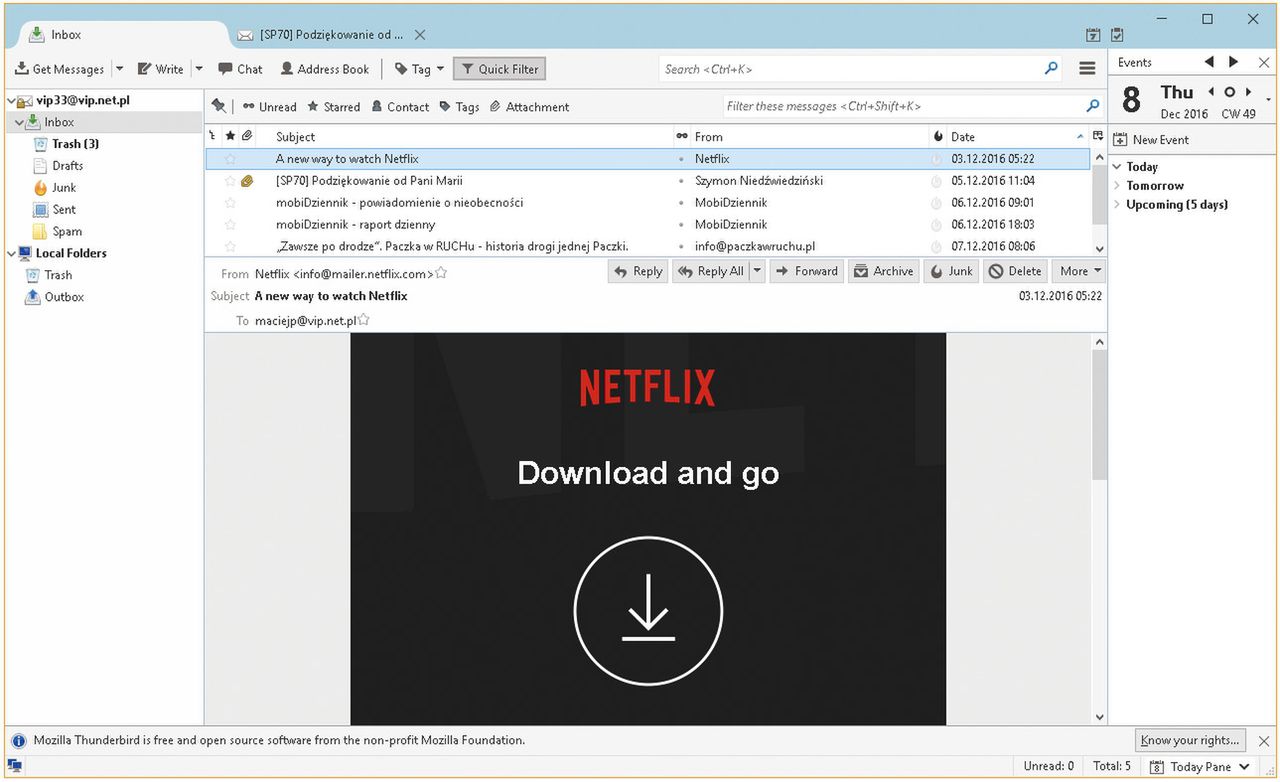The image size is (1280, 782).
Task: Open Reply All dropdown arrow
Action: [757, 271]
